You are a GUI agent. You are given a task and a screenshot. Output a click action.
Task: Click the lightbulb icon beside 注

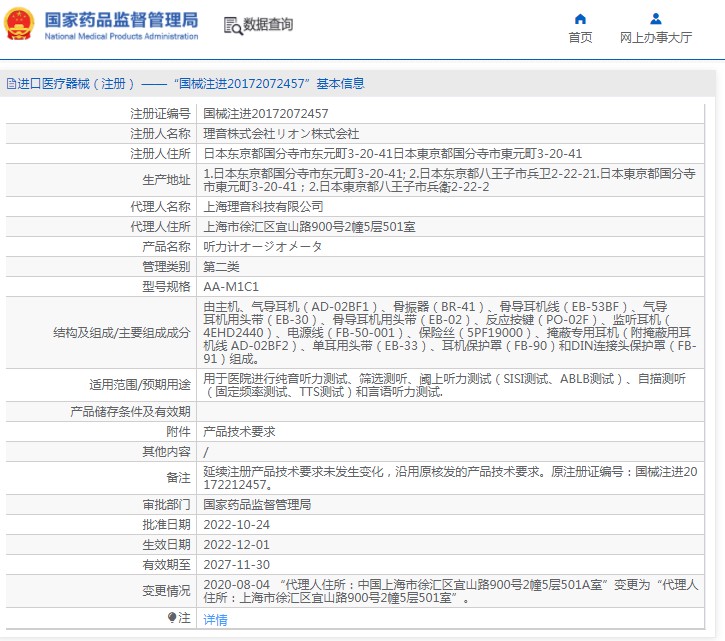172,619
